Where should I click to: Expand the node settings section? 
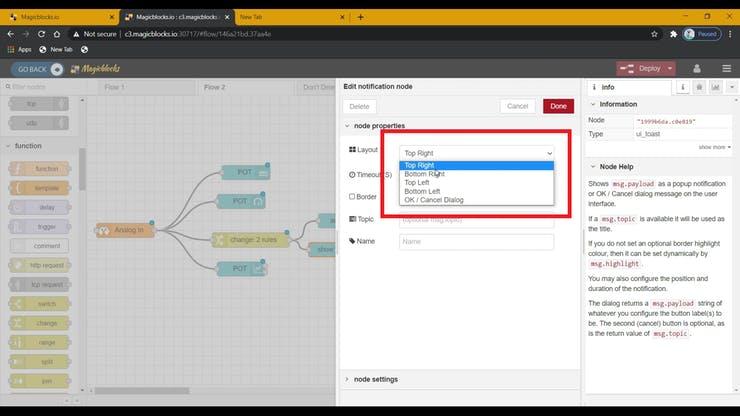375,379
